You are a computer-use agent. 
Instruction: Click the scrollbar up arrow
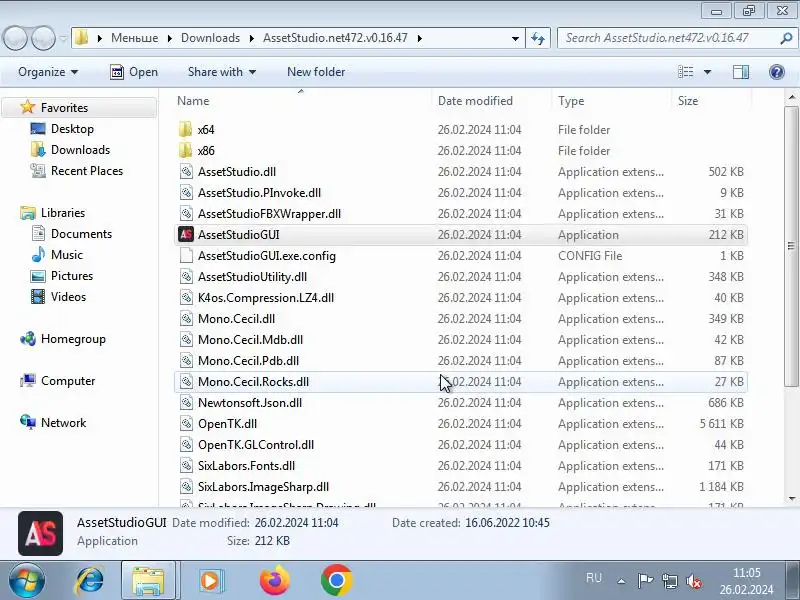[x=791, y=97]
